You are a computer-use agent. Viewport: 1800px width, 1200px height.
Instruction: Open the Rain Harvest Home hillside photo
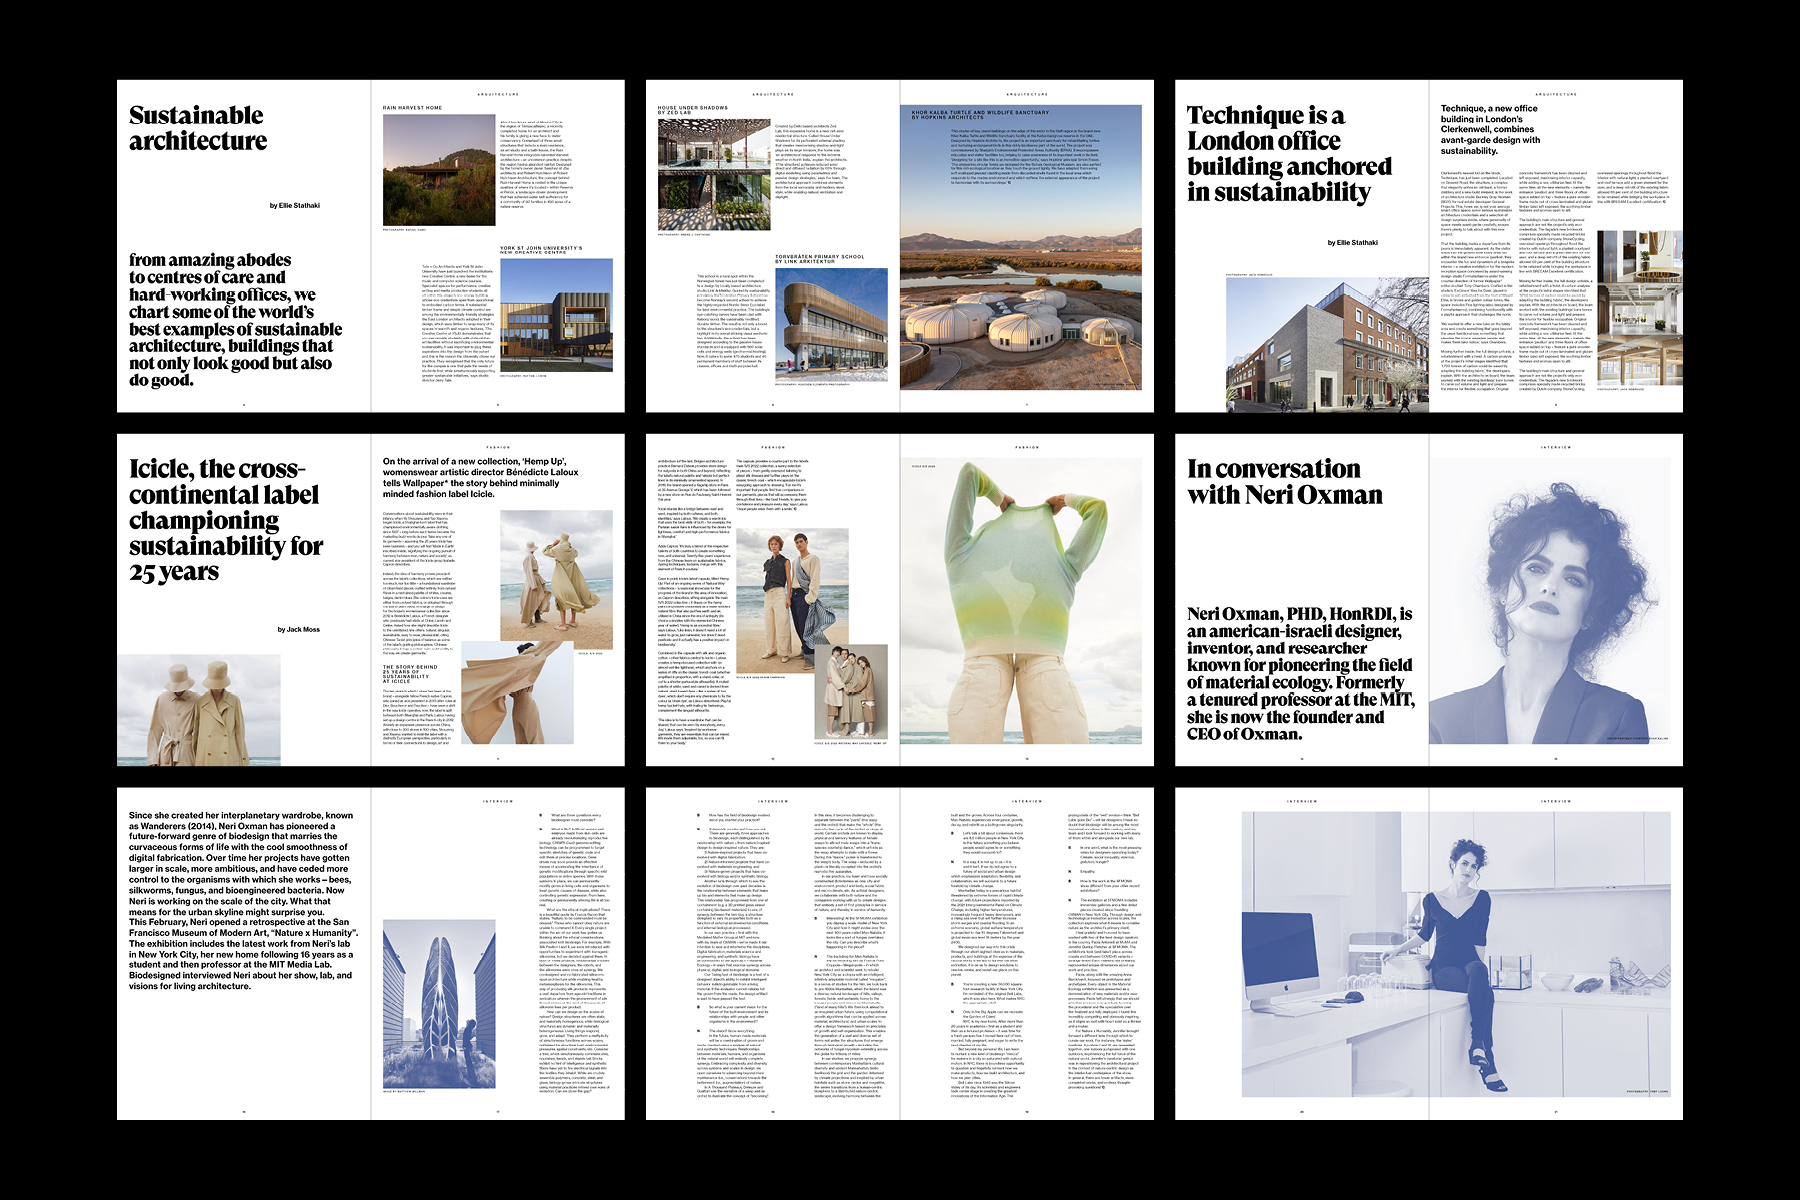pos(439,170)
